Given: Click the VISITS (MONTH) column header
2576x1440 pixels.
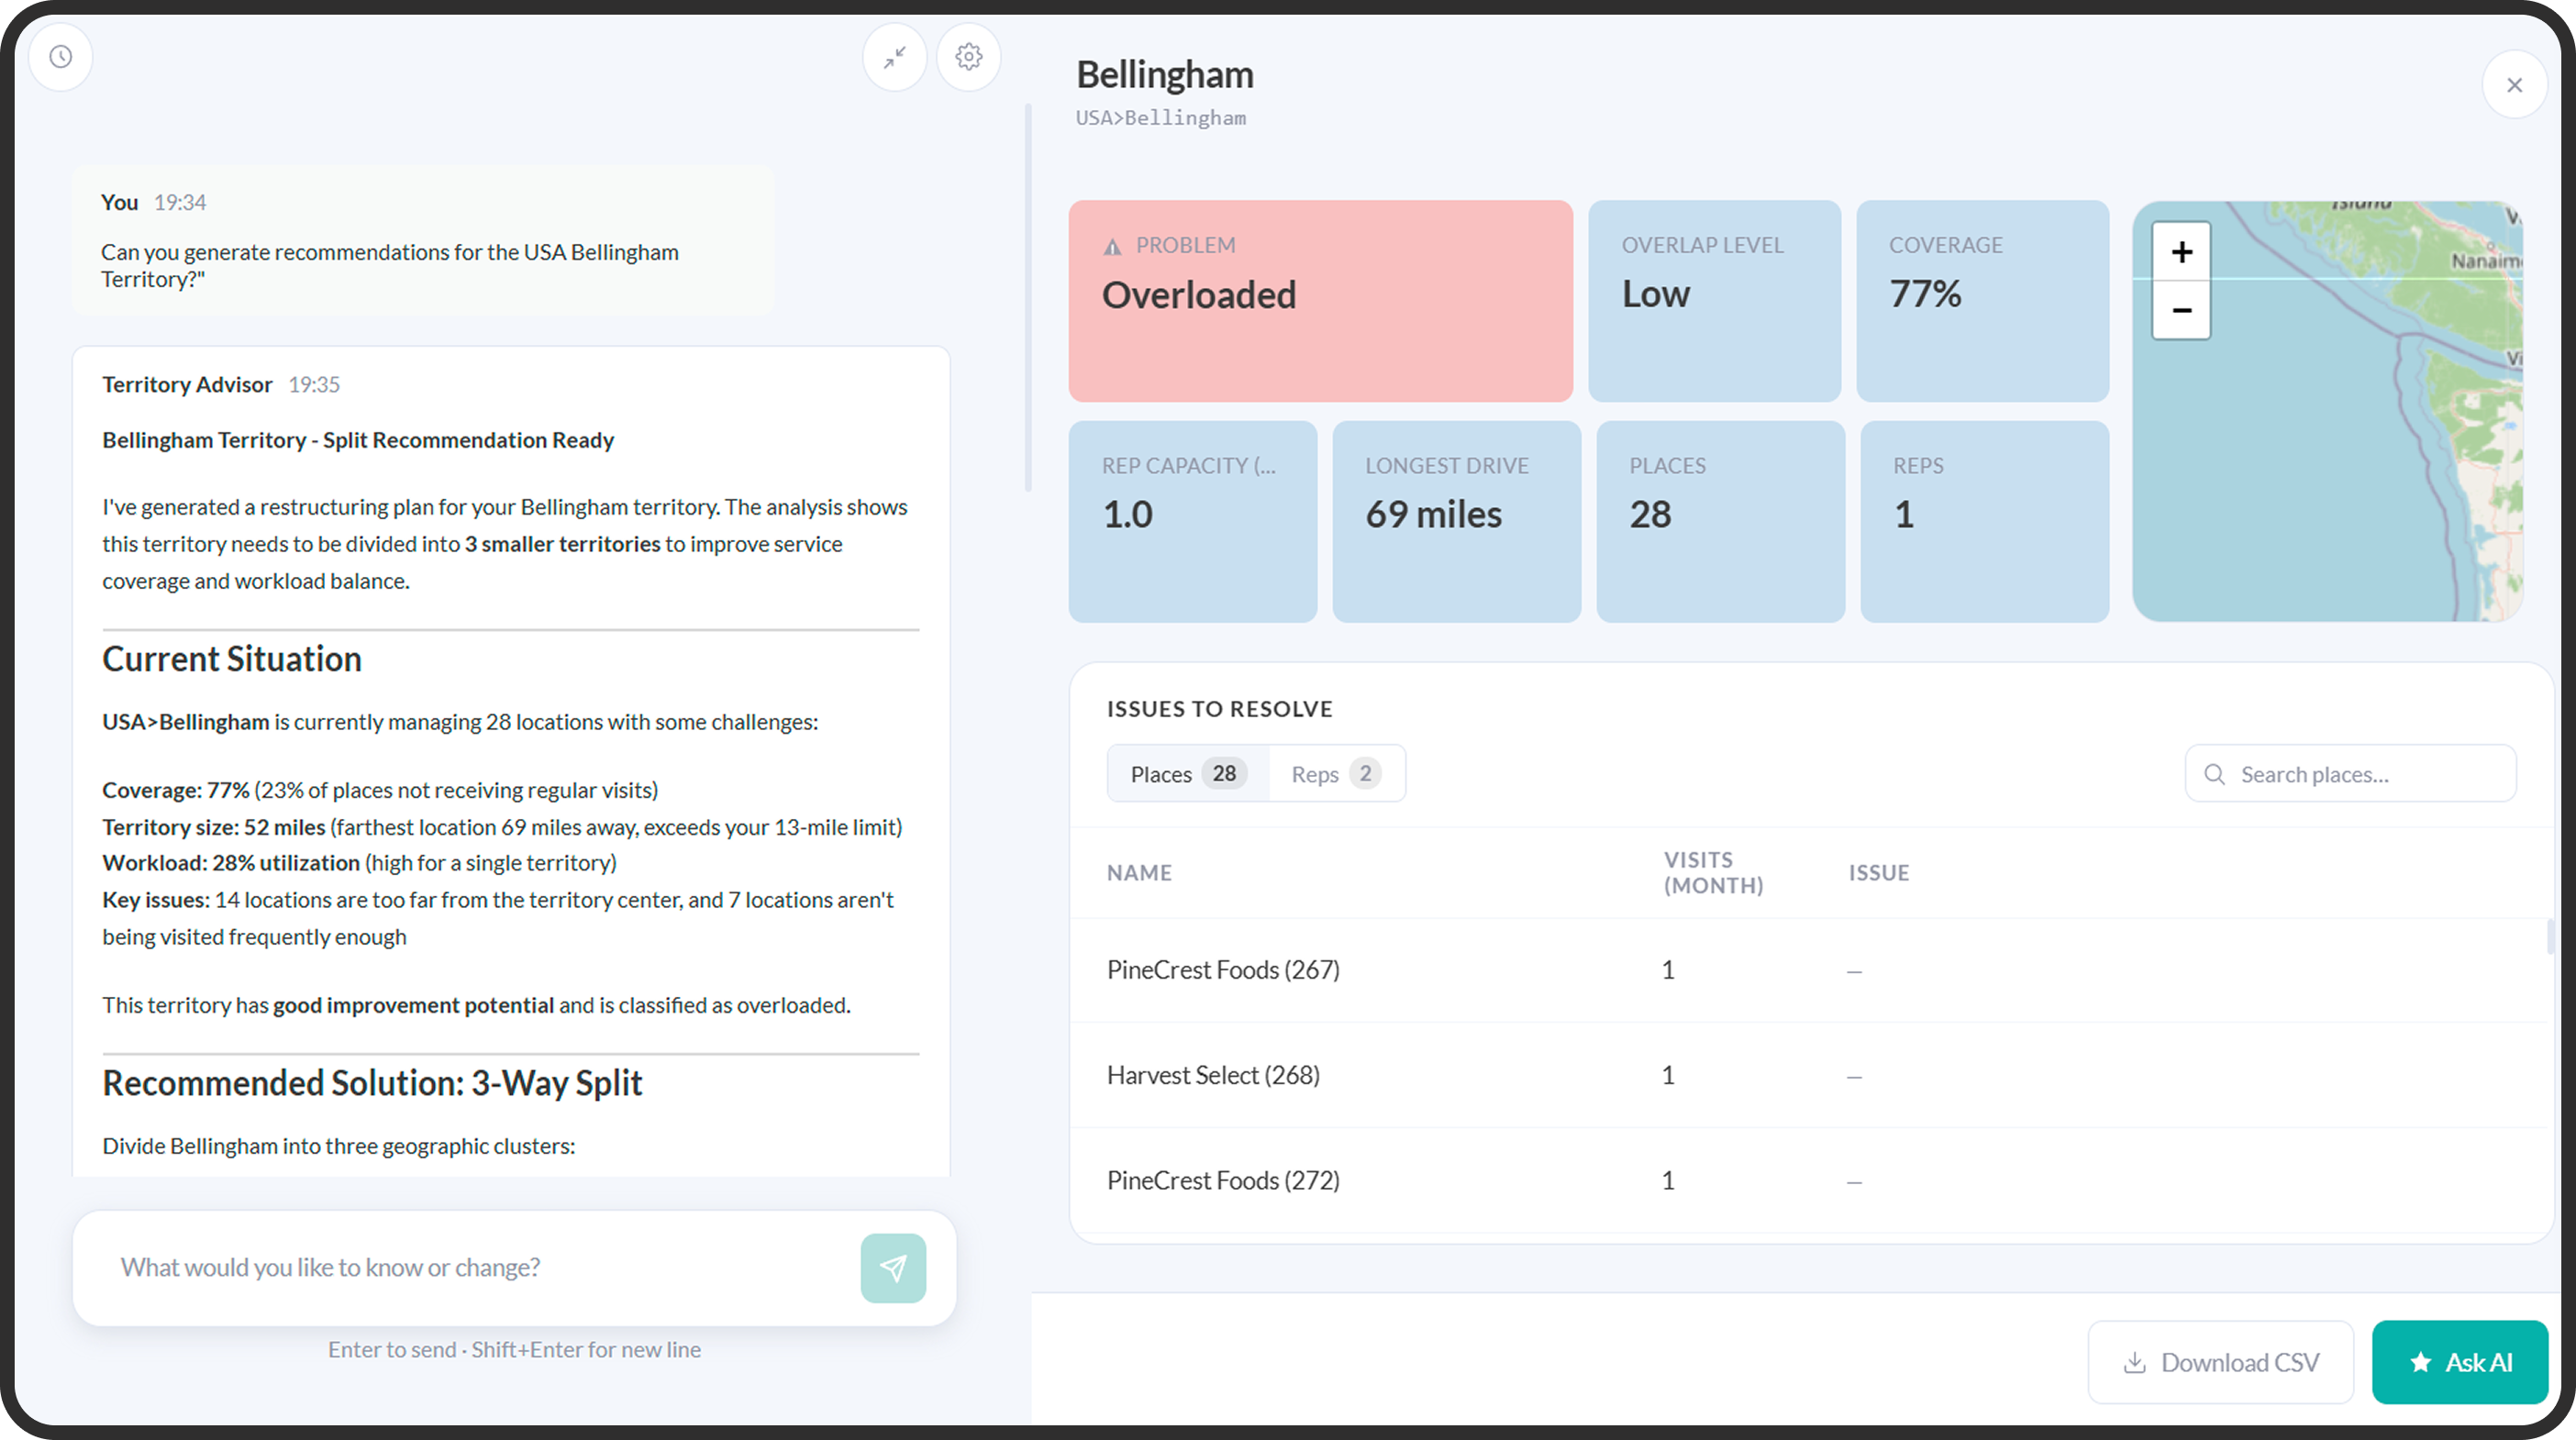Looking at the screenshot, I should [1713, 873].
